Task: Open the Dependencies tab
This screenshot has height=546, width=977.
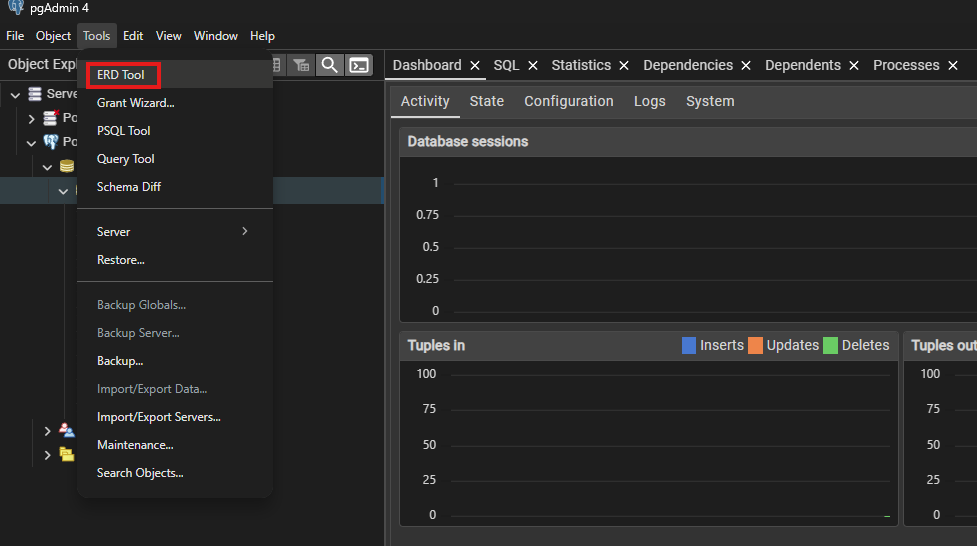Action: coord(688,65)
